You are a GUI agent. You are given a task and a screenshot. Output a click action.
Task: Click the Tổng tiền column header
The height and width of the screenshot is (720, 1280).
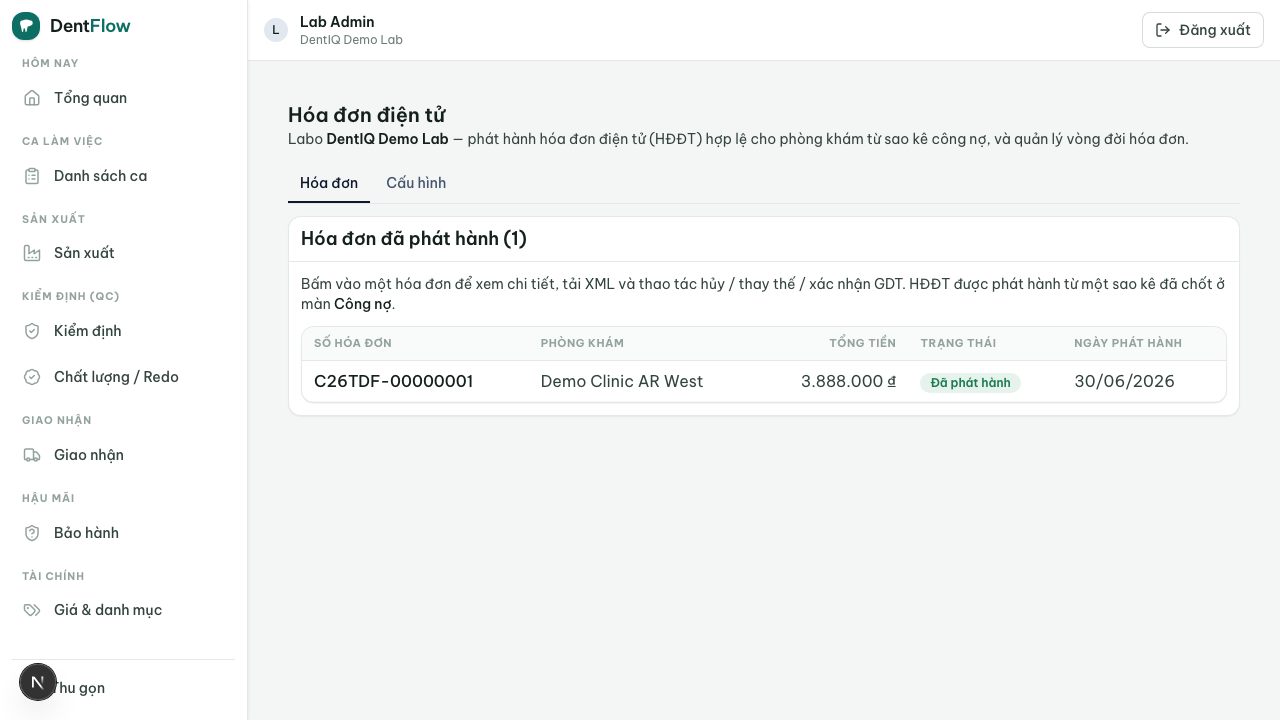coord(862,343)
